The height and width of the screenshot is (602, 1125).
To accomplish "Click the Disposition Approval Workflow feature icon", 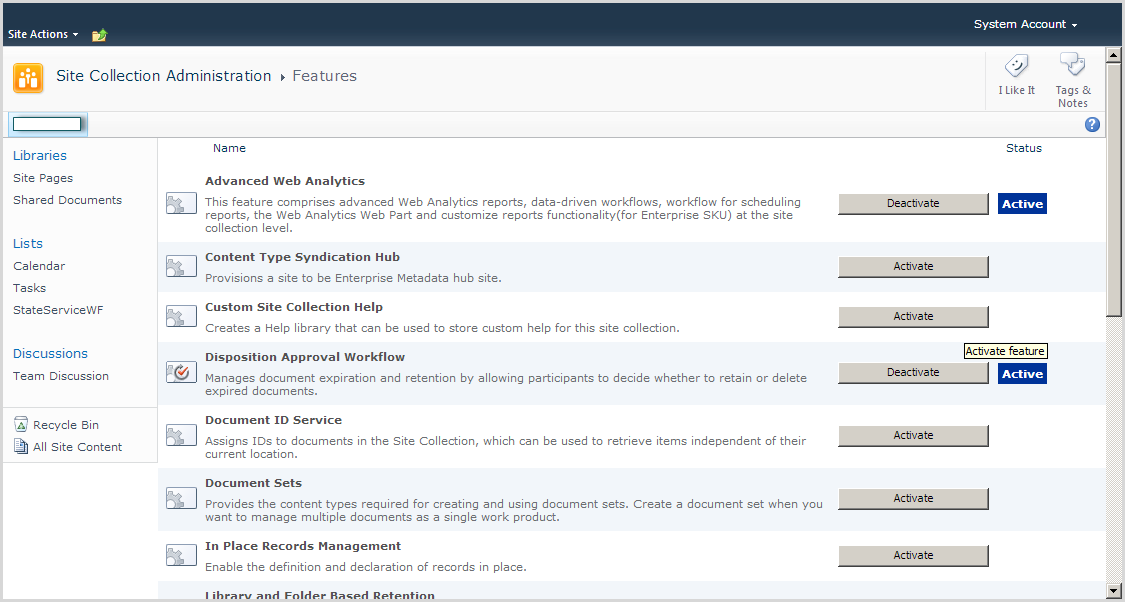I will [x=181, y=372].
